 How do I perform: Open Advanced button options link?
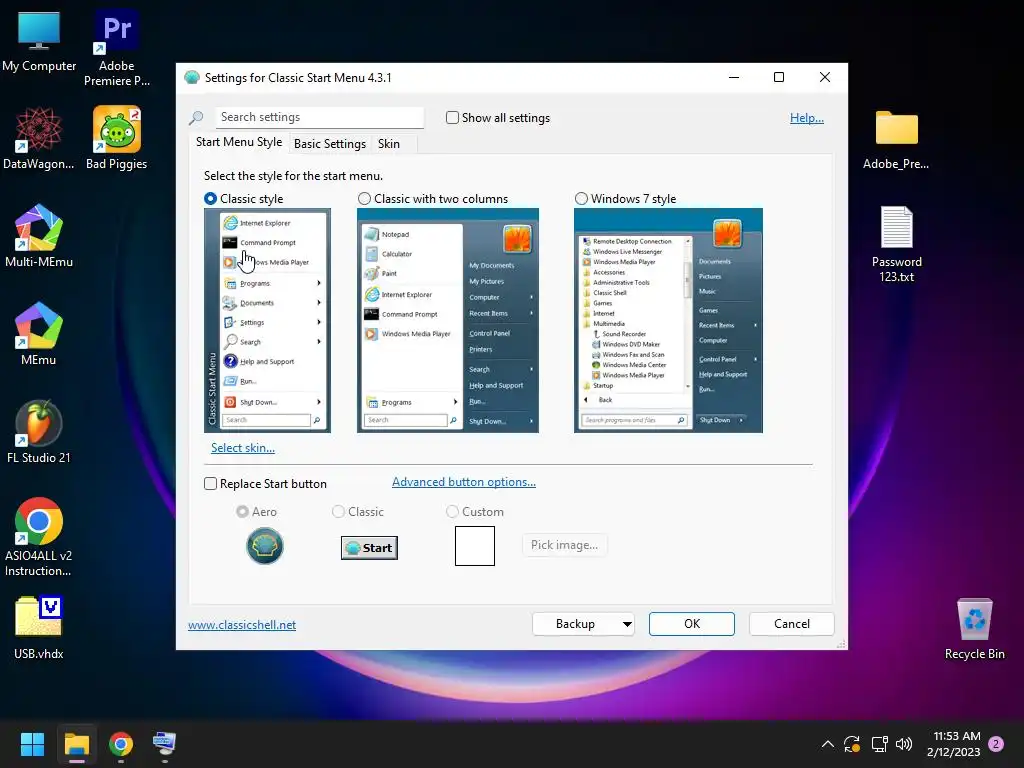pos(464,482)
